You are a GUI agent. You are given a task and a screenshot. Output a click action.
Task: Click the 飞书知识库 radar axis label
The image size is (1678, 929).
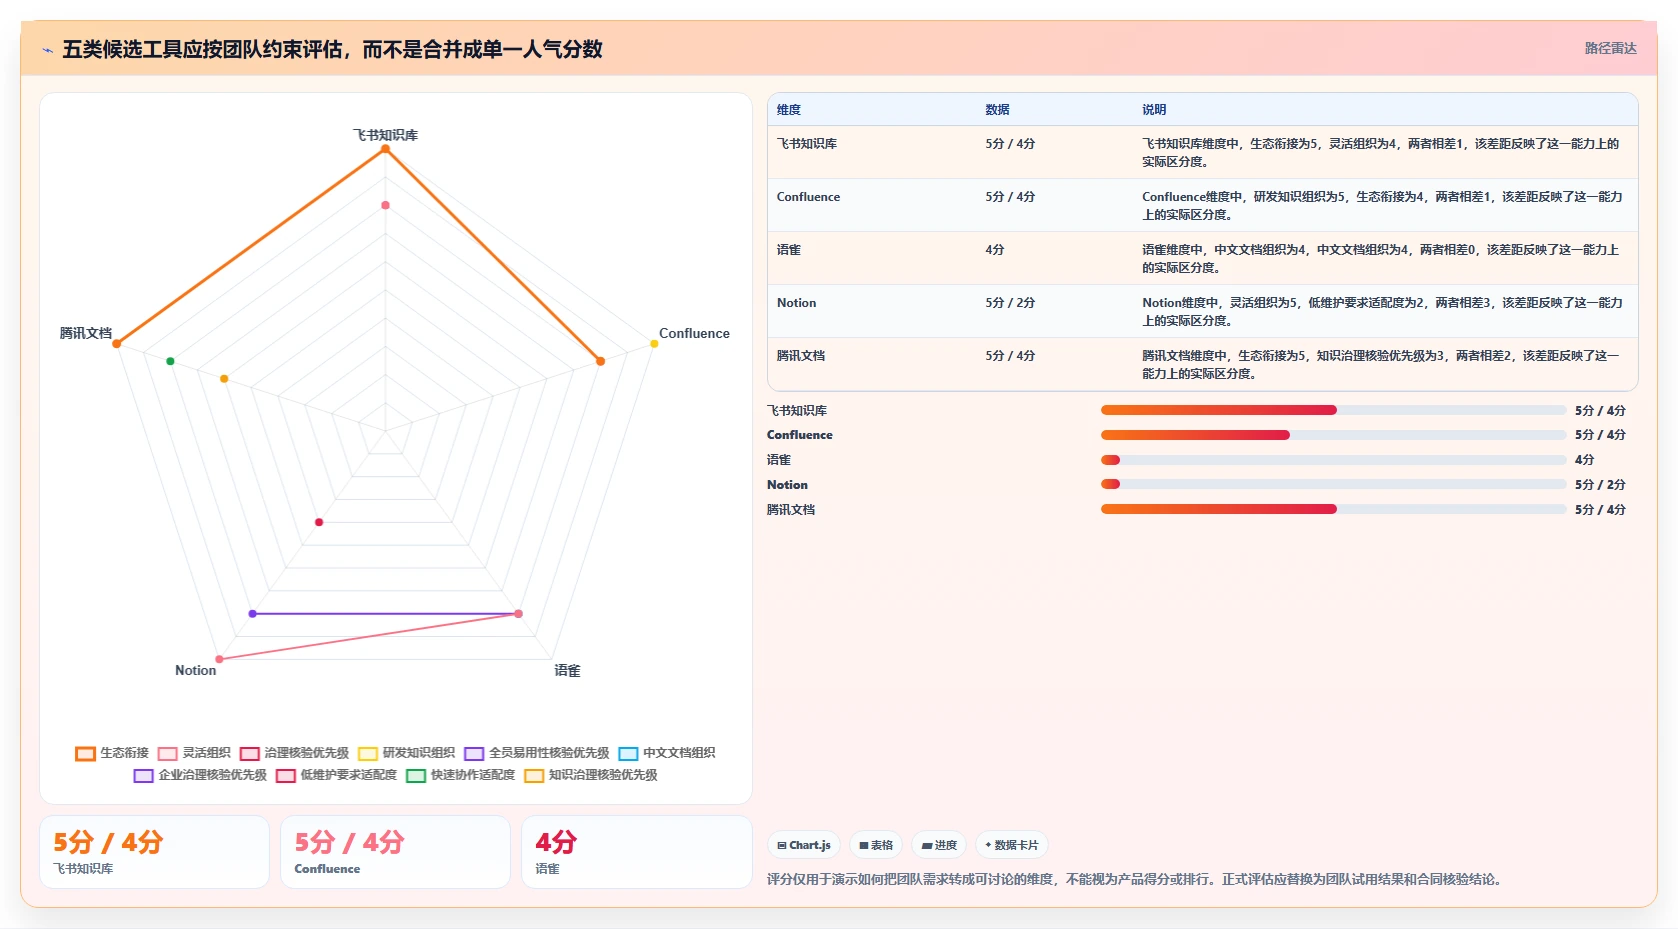(385, 135)
